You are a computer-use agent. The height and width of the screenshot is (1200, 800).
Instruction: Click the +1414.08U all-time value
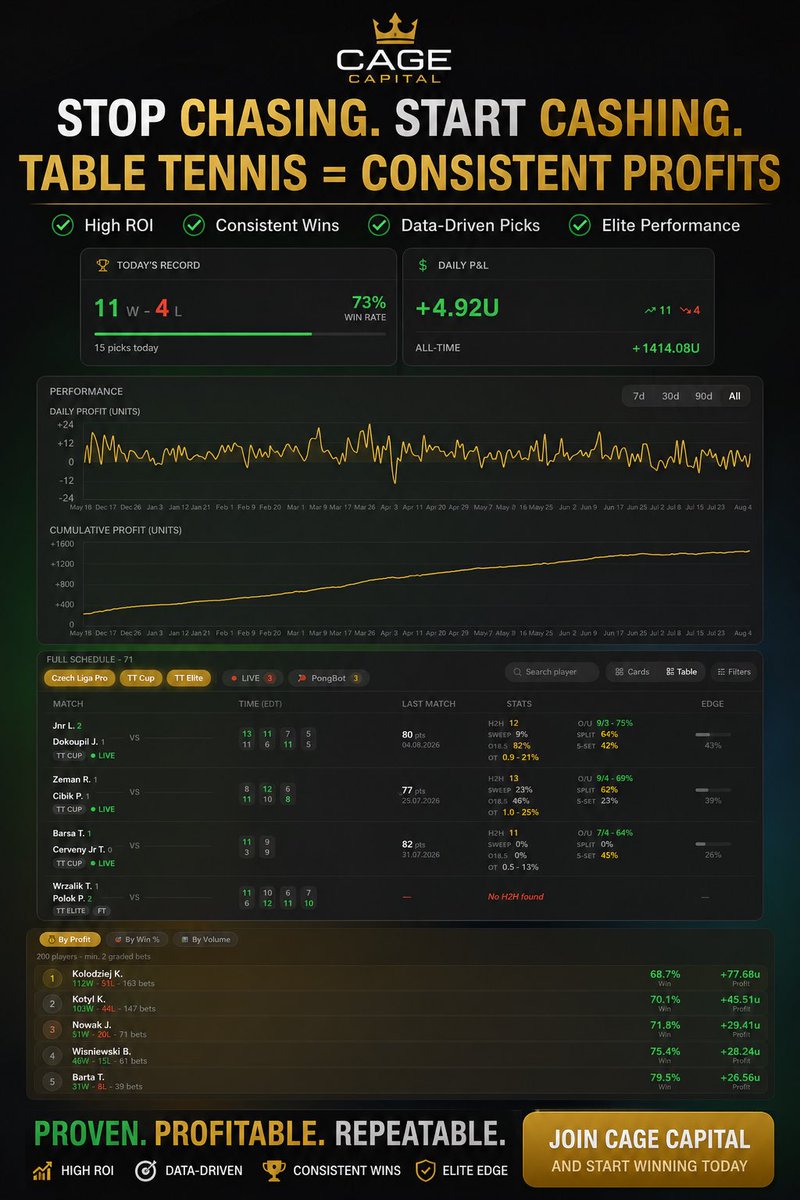[x=666, y=349]
